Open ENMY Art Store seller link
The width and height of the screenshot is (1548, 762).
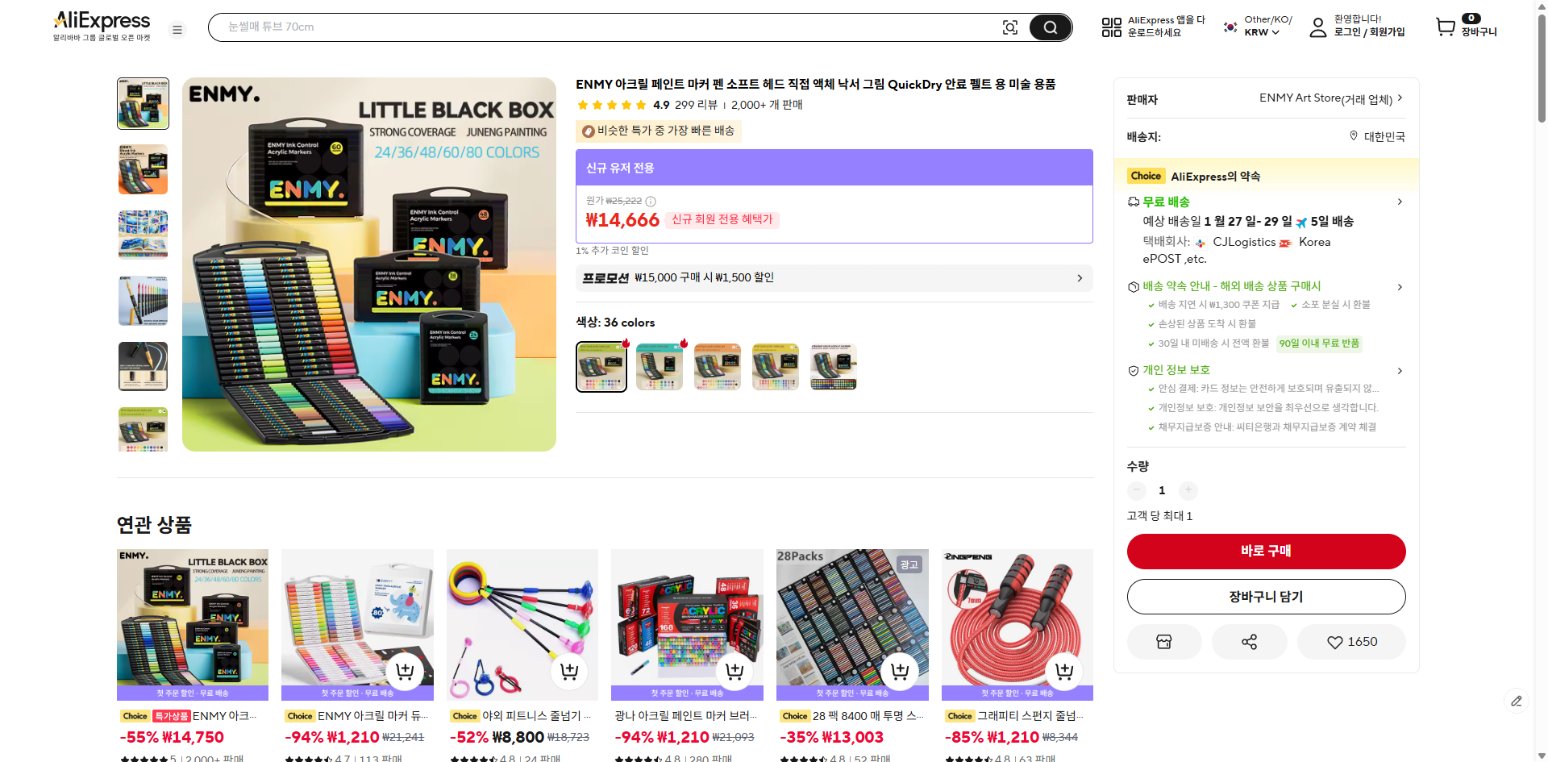[1331, 98]
